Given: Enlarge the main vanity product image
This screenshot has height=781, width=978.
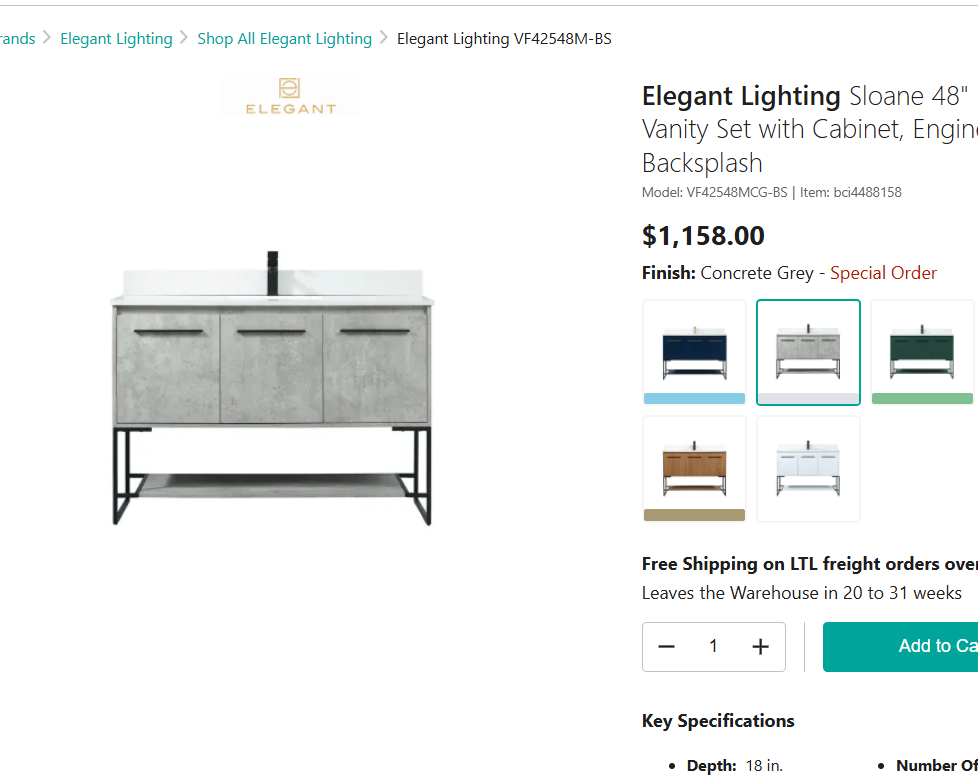Looking at the screenshot, I should click(x=272, y=390).
